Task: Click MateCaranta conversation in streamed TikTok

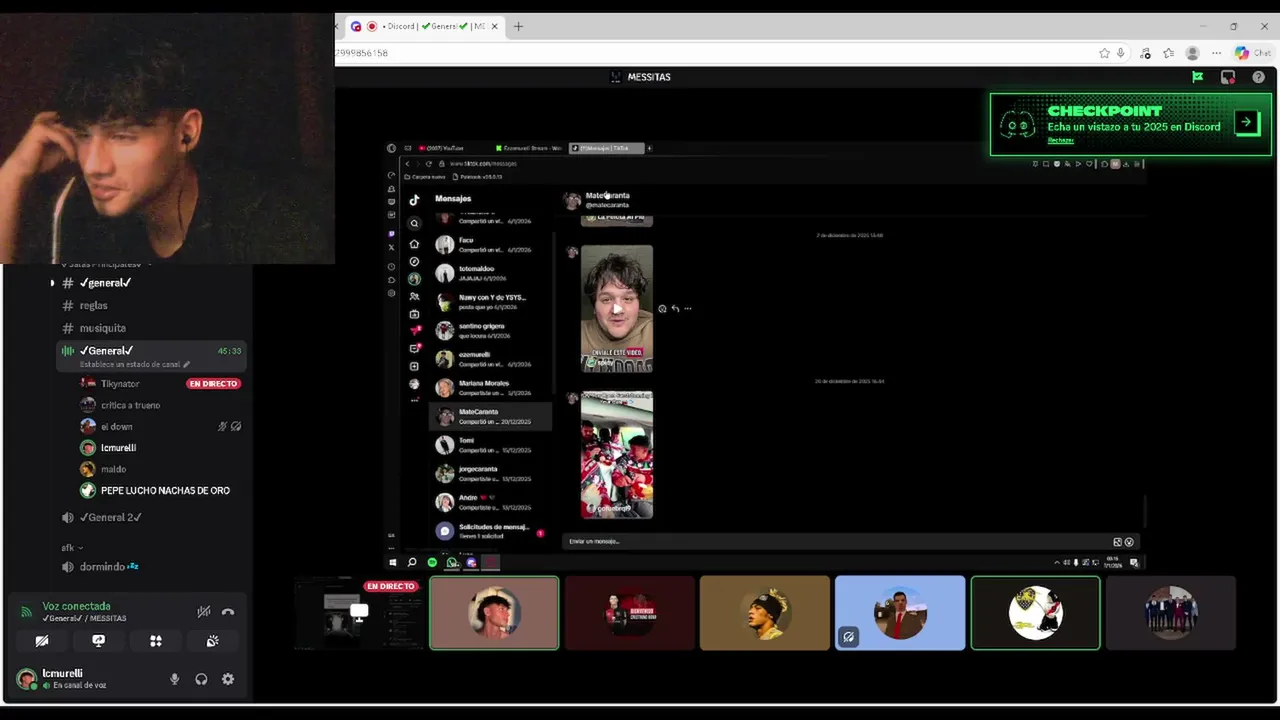Action: click(490, 416)
